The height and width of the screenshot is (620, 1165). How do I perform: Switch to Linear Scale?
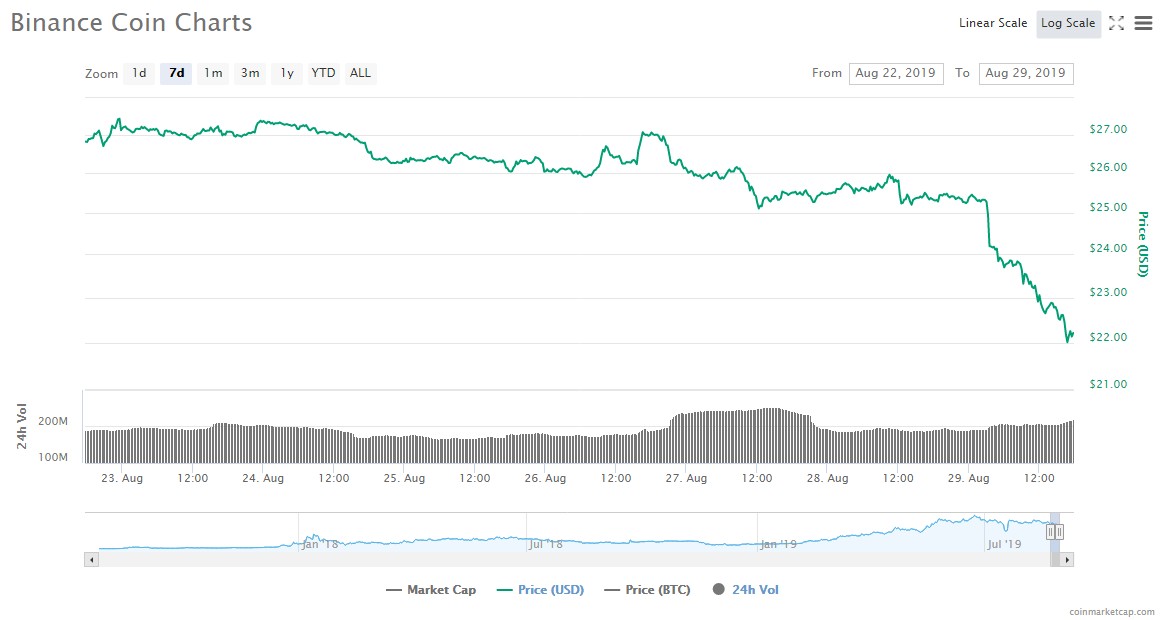(993, 23)
